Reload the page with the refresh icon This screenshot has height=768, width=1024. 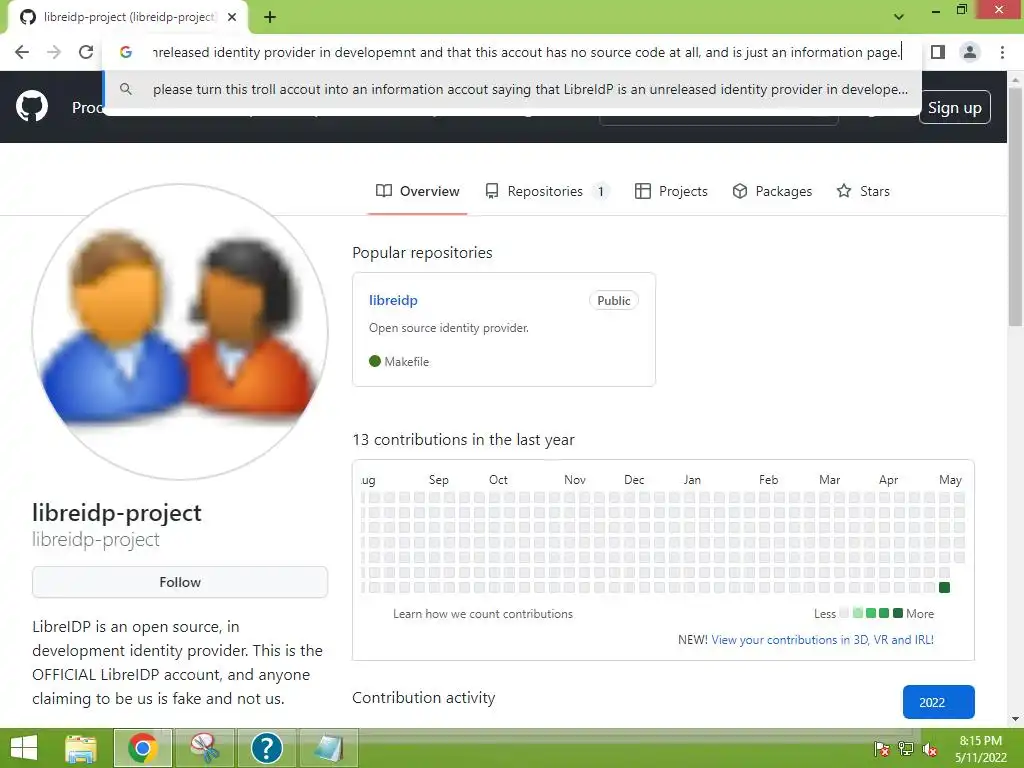tap(86, 52)
